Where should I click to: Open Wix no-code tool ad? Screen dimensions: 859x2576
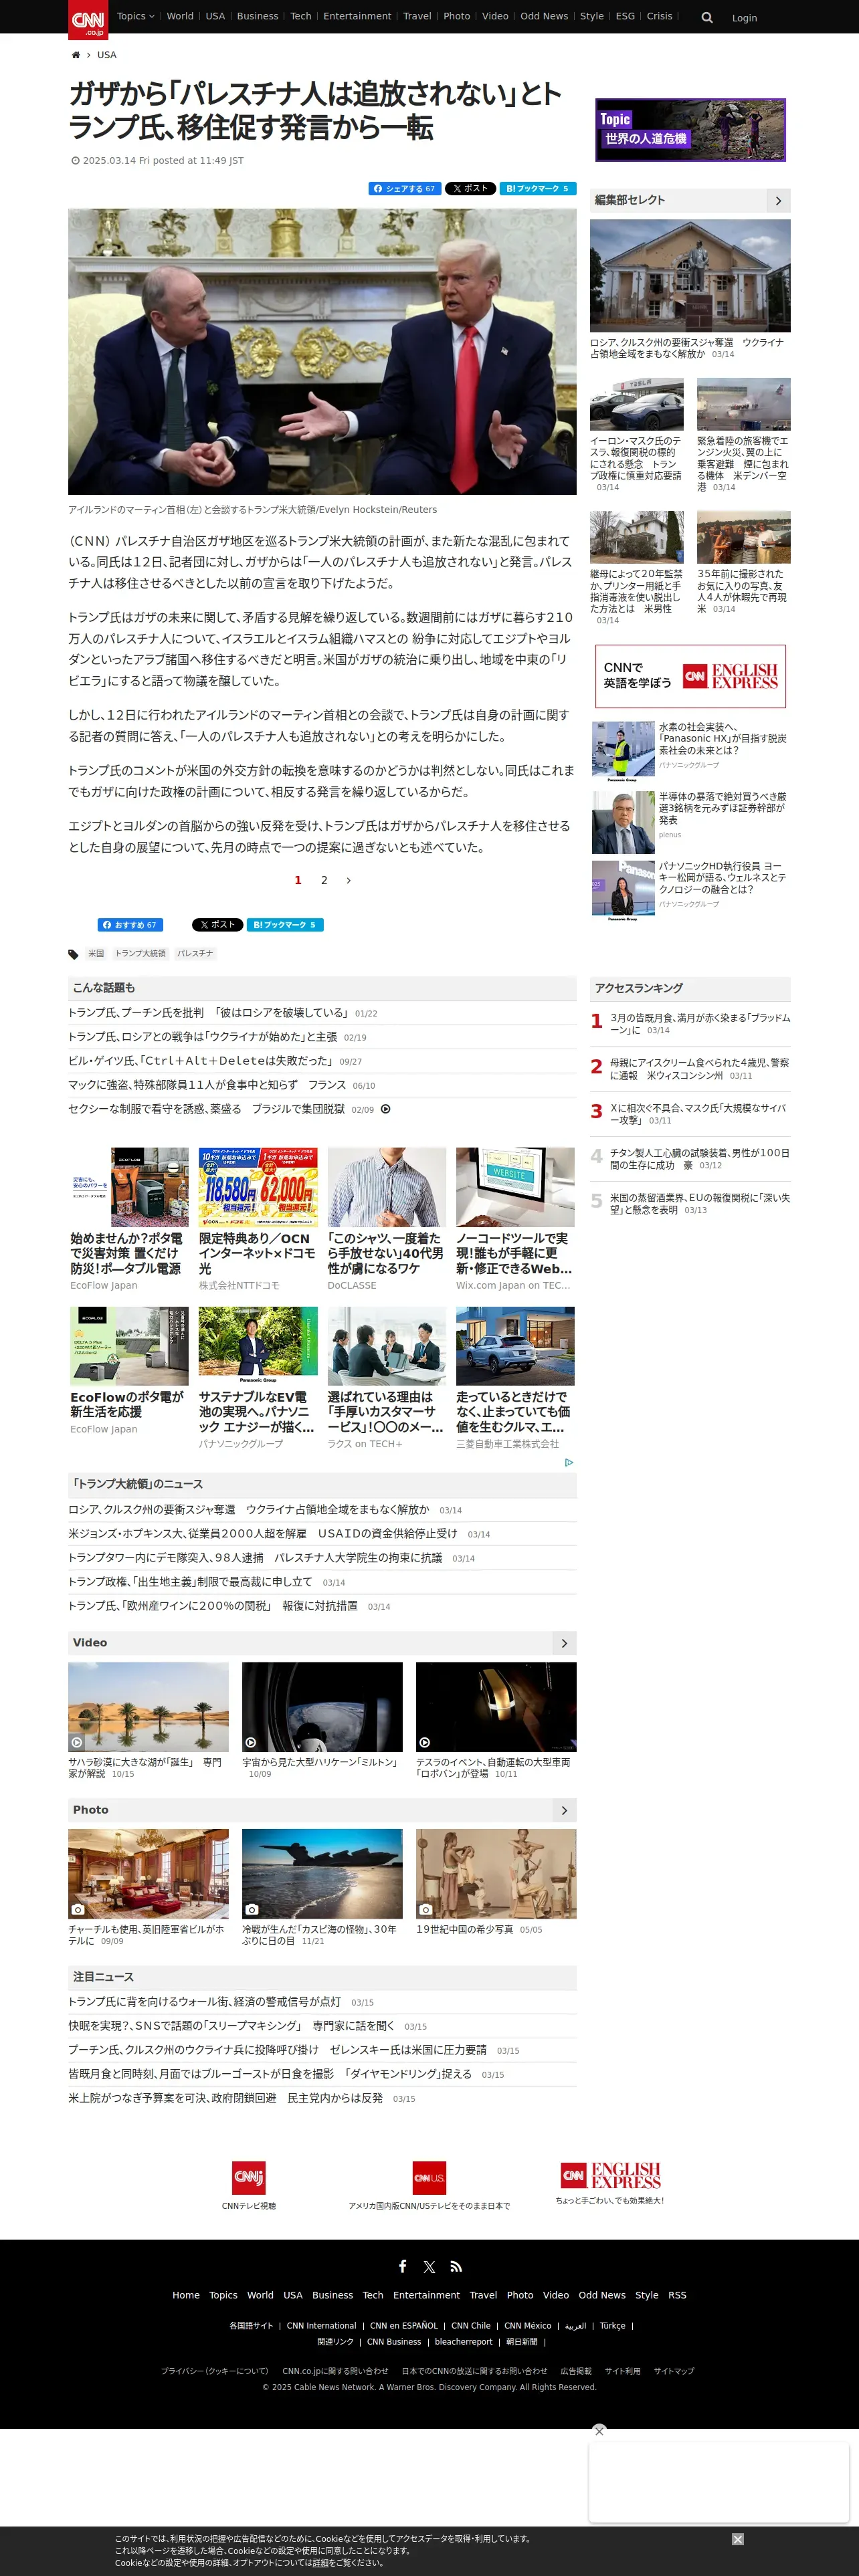click(515, 1219)
